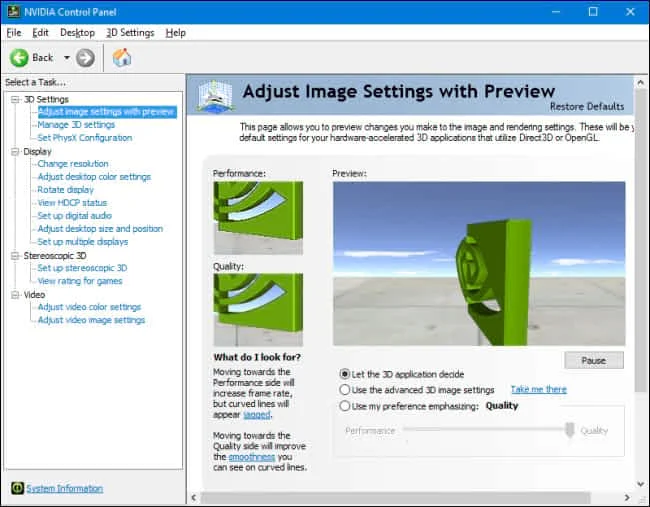This screenshot has height=507, width=650.
Task: Click the Forward arrow icon
Action: pyautogui.click(x=85, y=58)
